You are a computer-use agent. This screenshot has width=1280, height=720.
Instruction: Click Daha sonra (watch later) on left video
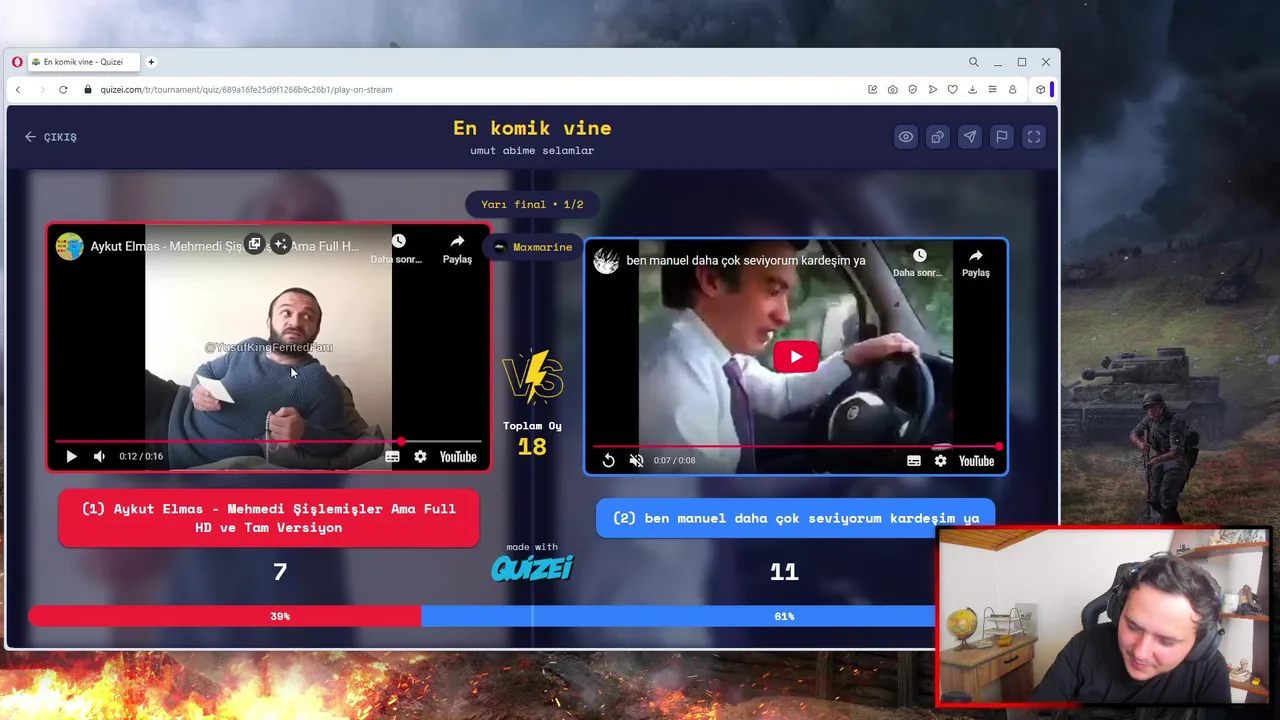coord(398,249)
